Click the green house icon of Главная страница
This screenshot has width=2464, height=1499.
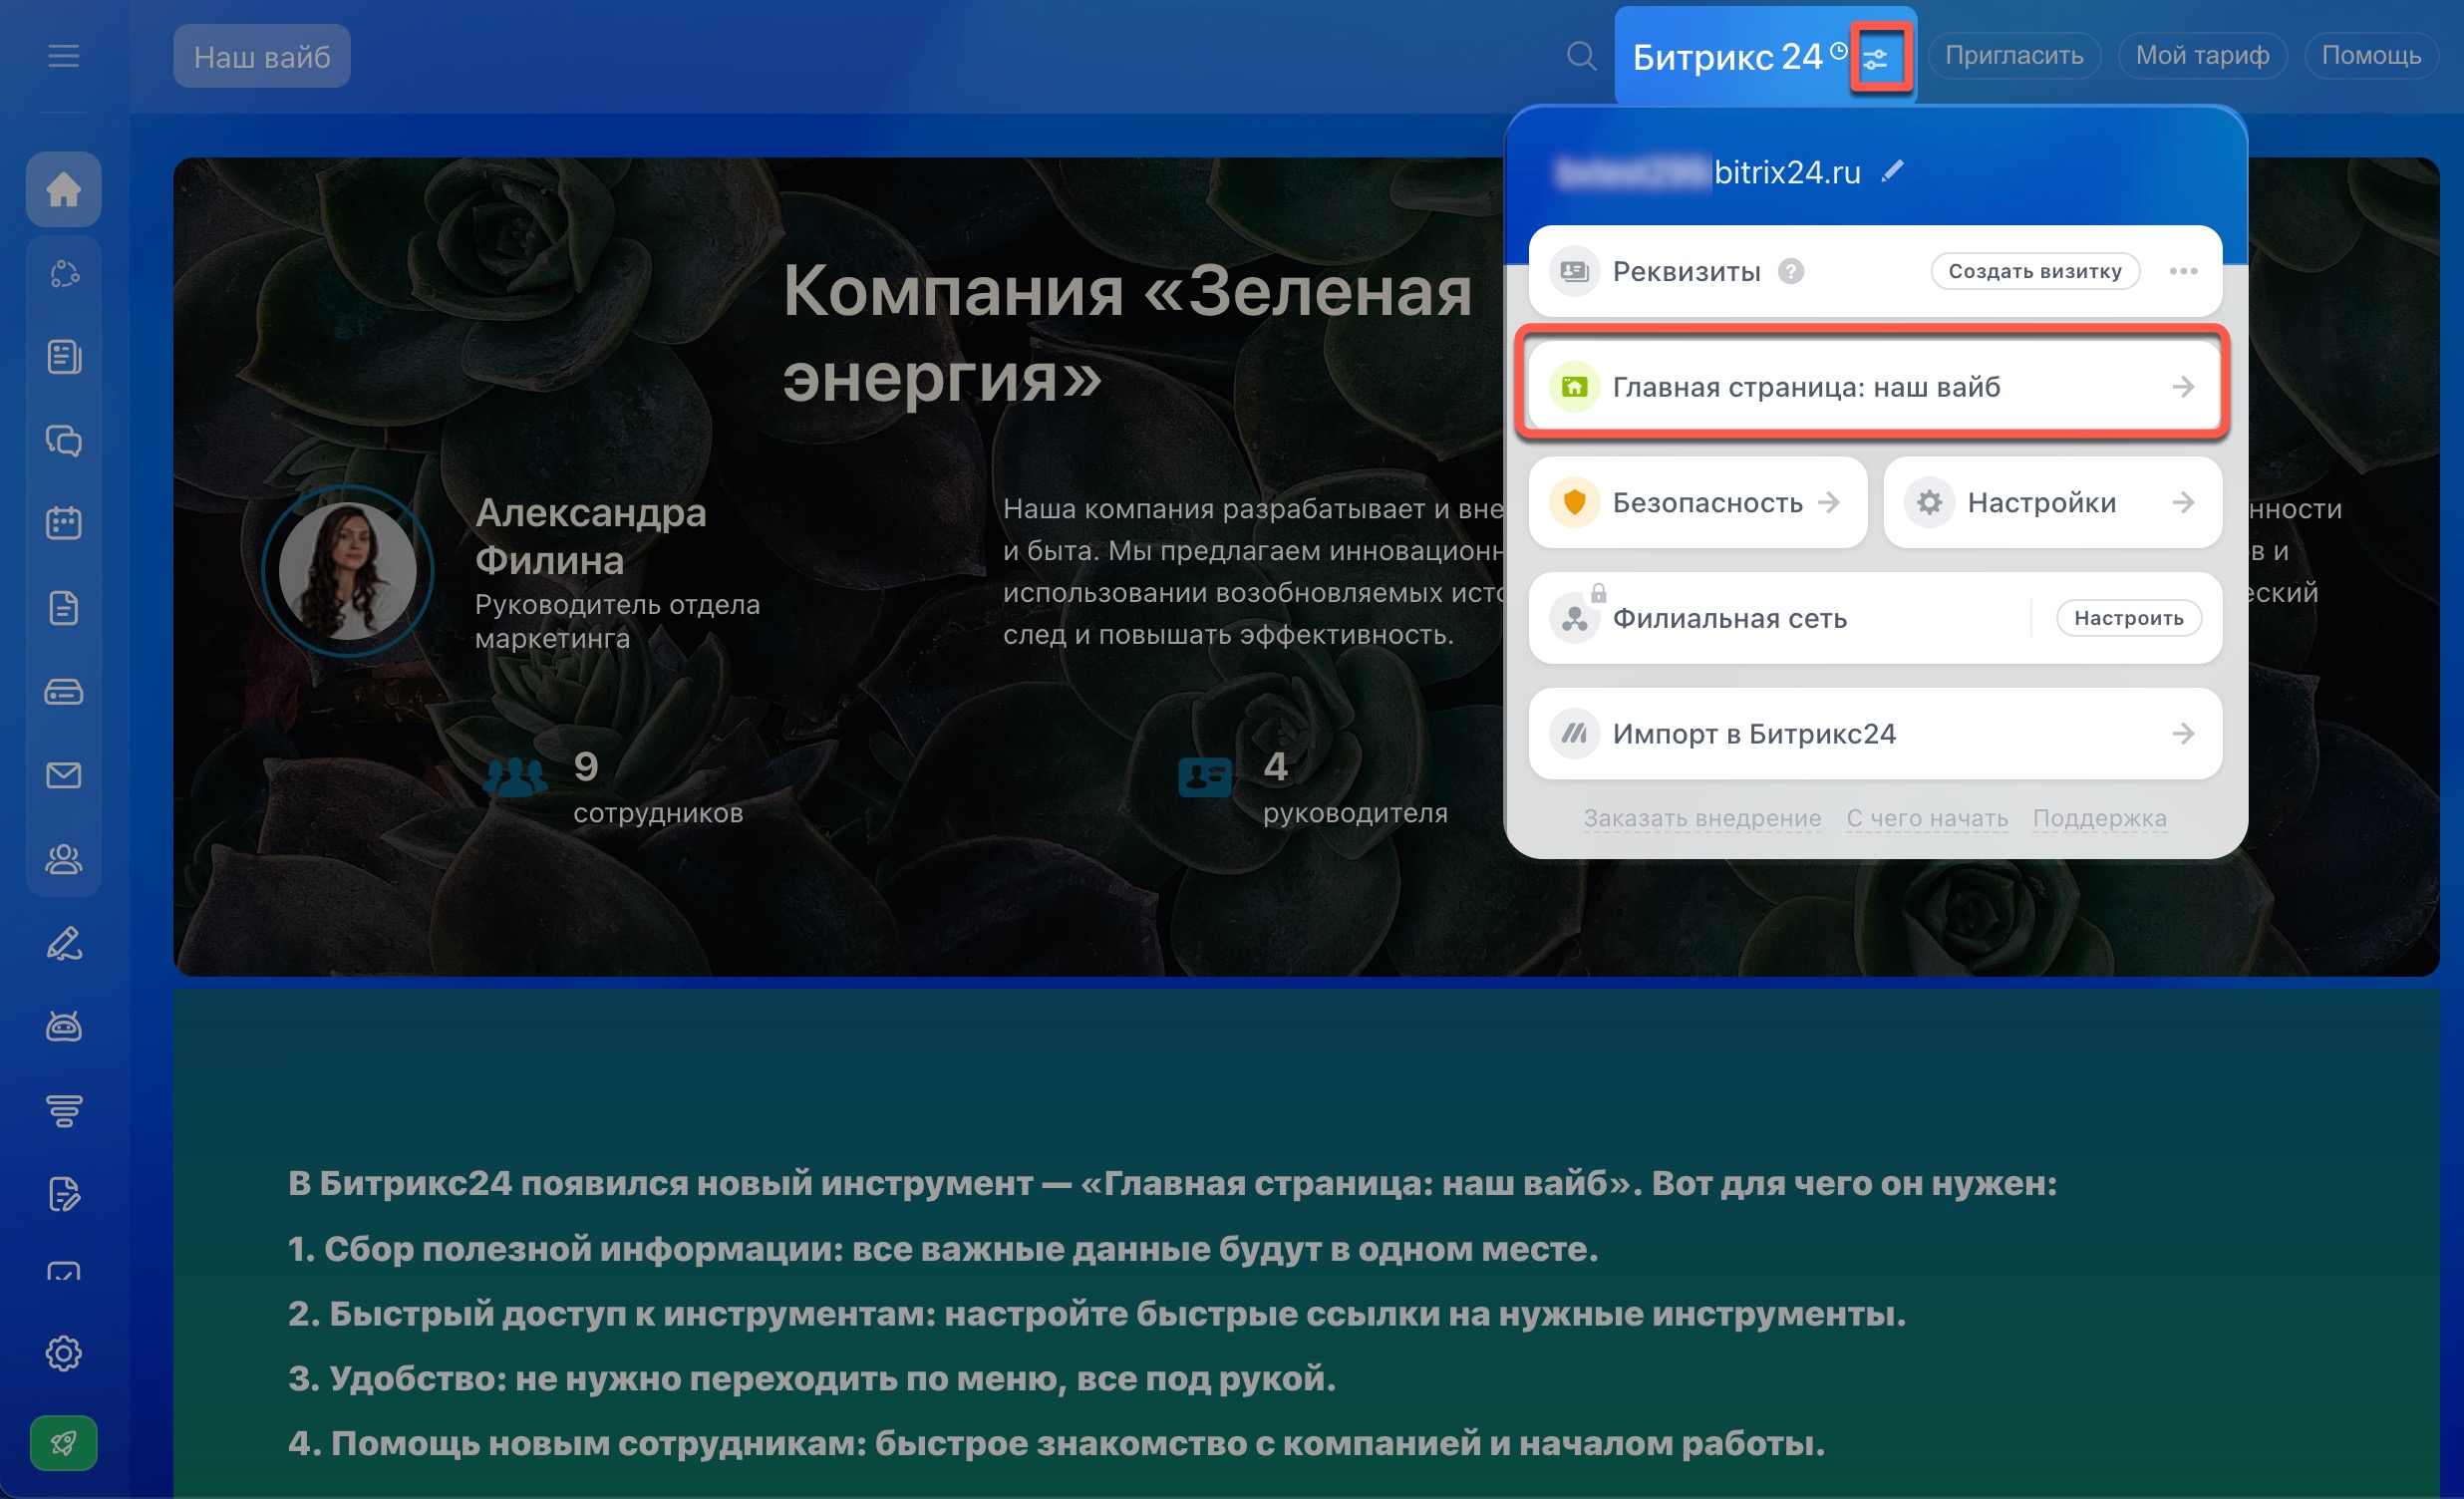(x=1574, y=387)
